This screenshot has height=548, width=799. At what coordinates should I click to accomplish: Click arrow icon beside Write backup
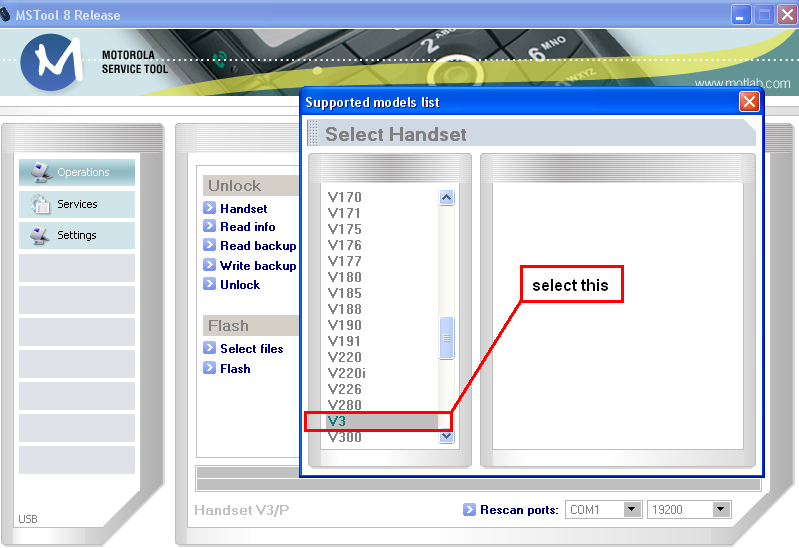point(209,265)
